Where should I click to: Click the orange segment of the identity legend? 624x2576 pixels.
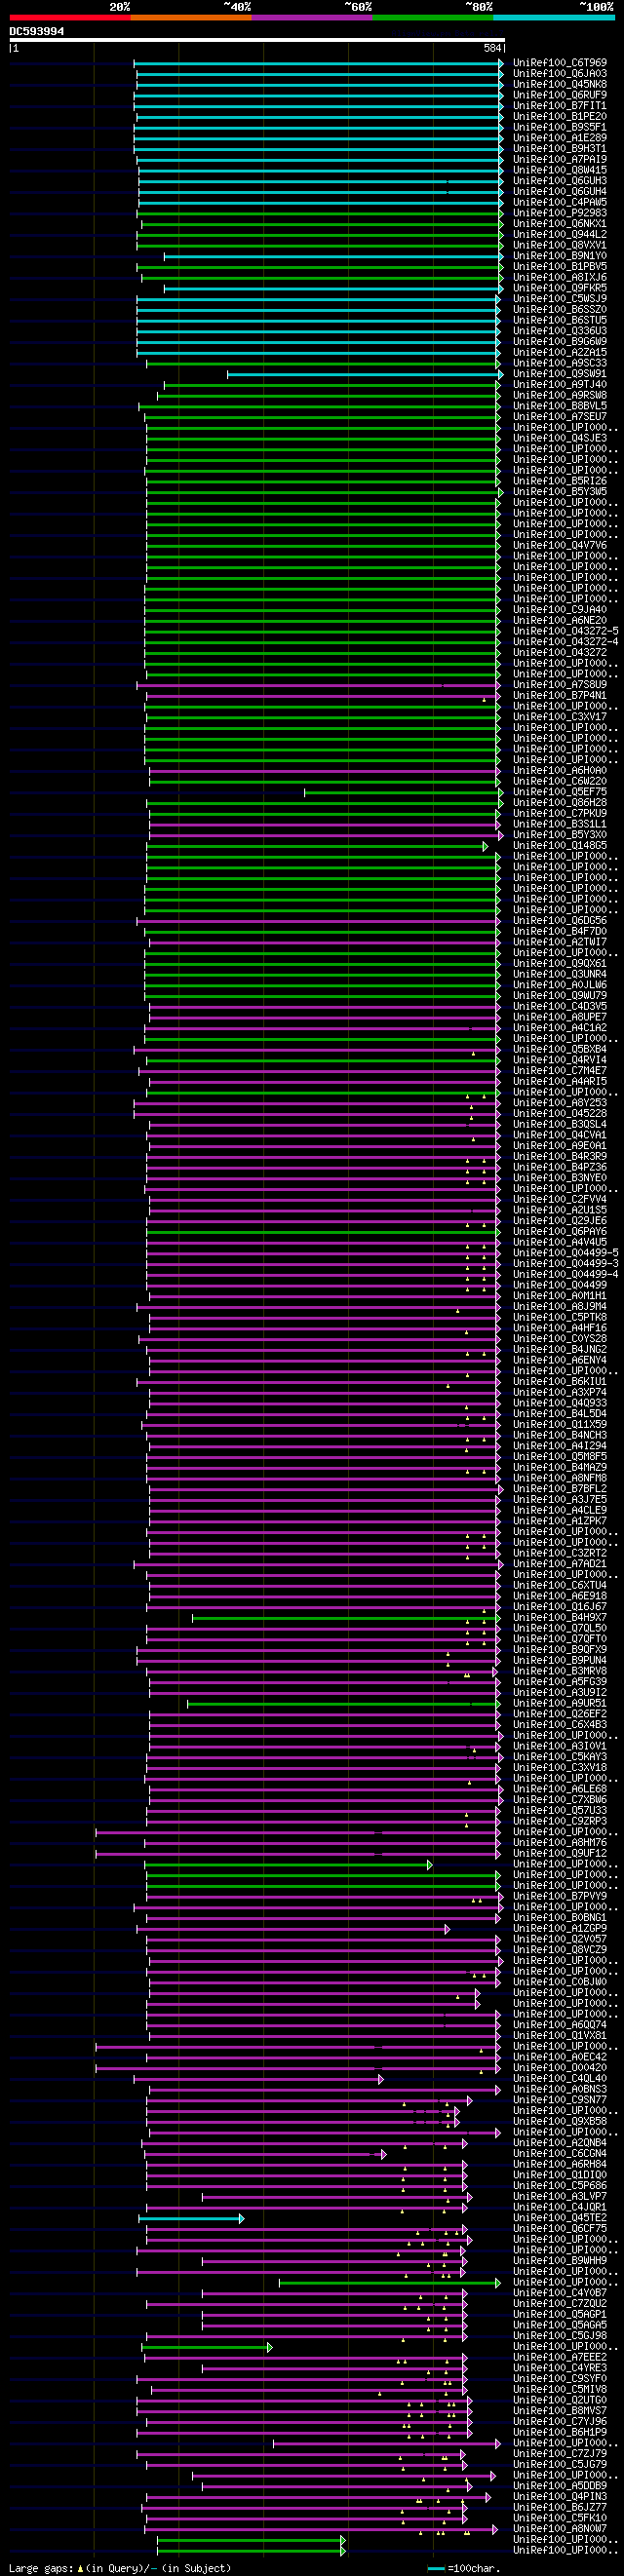pos(191,17)
